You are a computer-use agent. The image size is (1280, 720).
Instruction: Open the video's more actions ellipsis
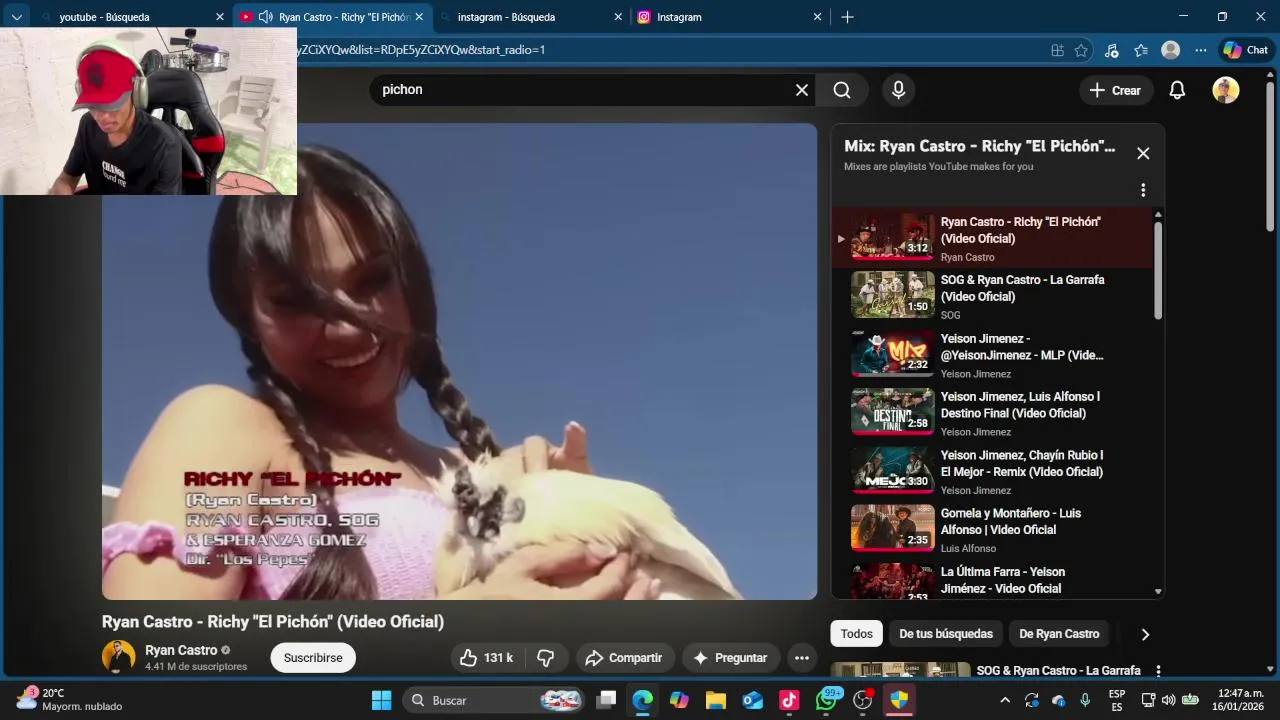tap(801, 658)
